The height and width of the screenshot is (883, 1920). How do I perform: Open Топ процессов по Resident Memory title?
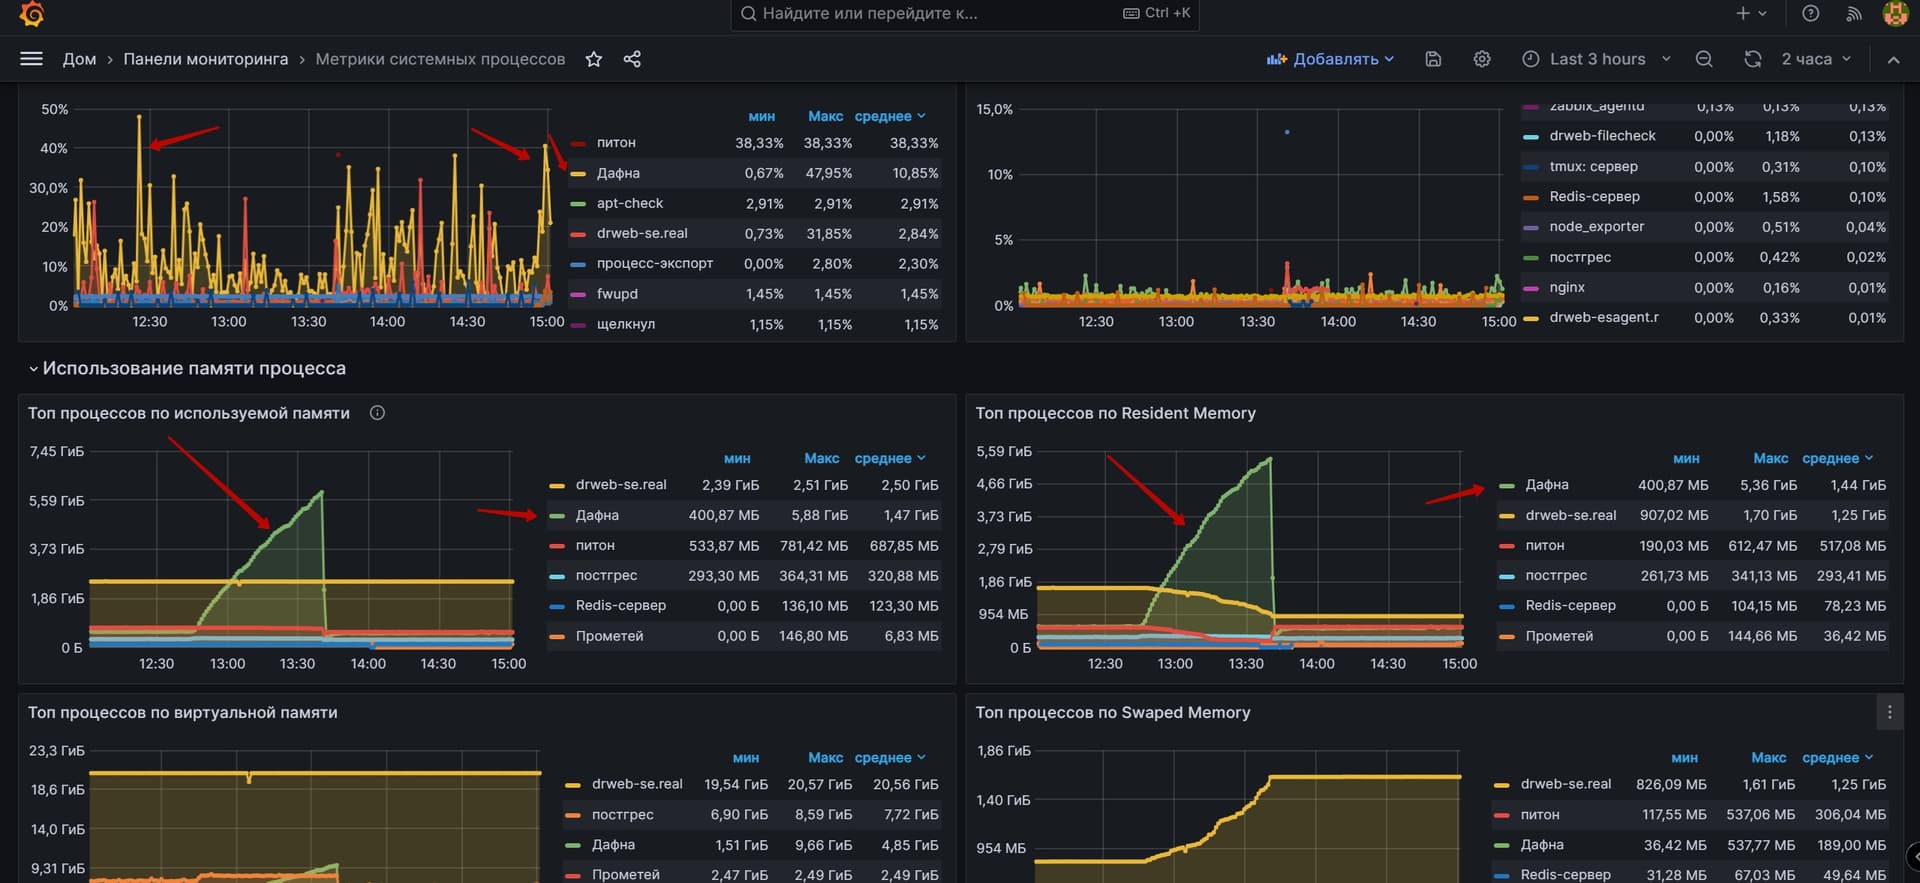click(x=1115, y=413)
